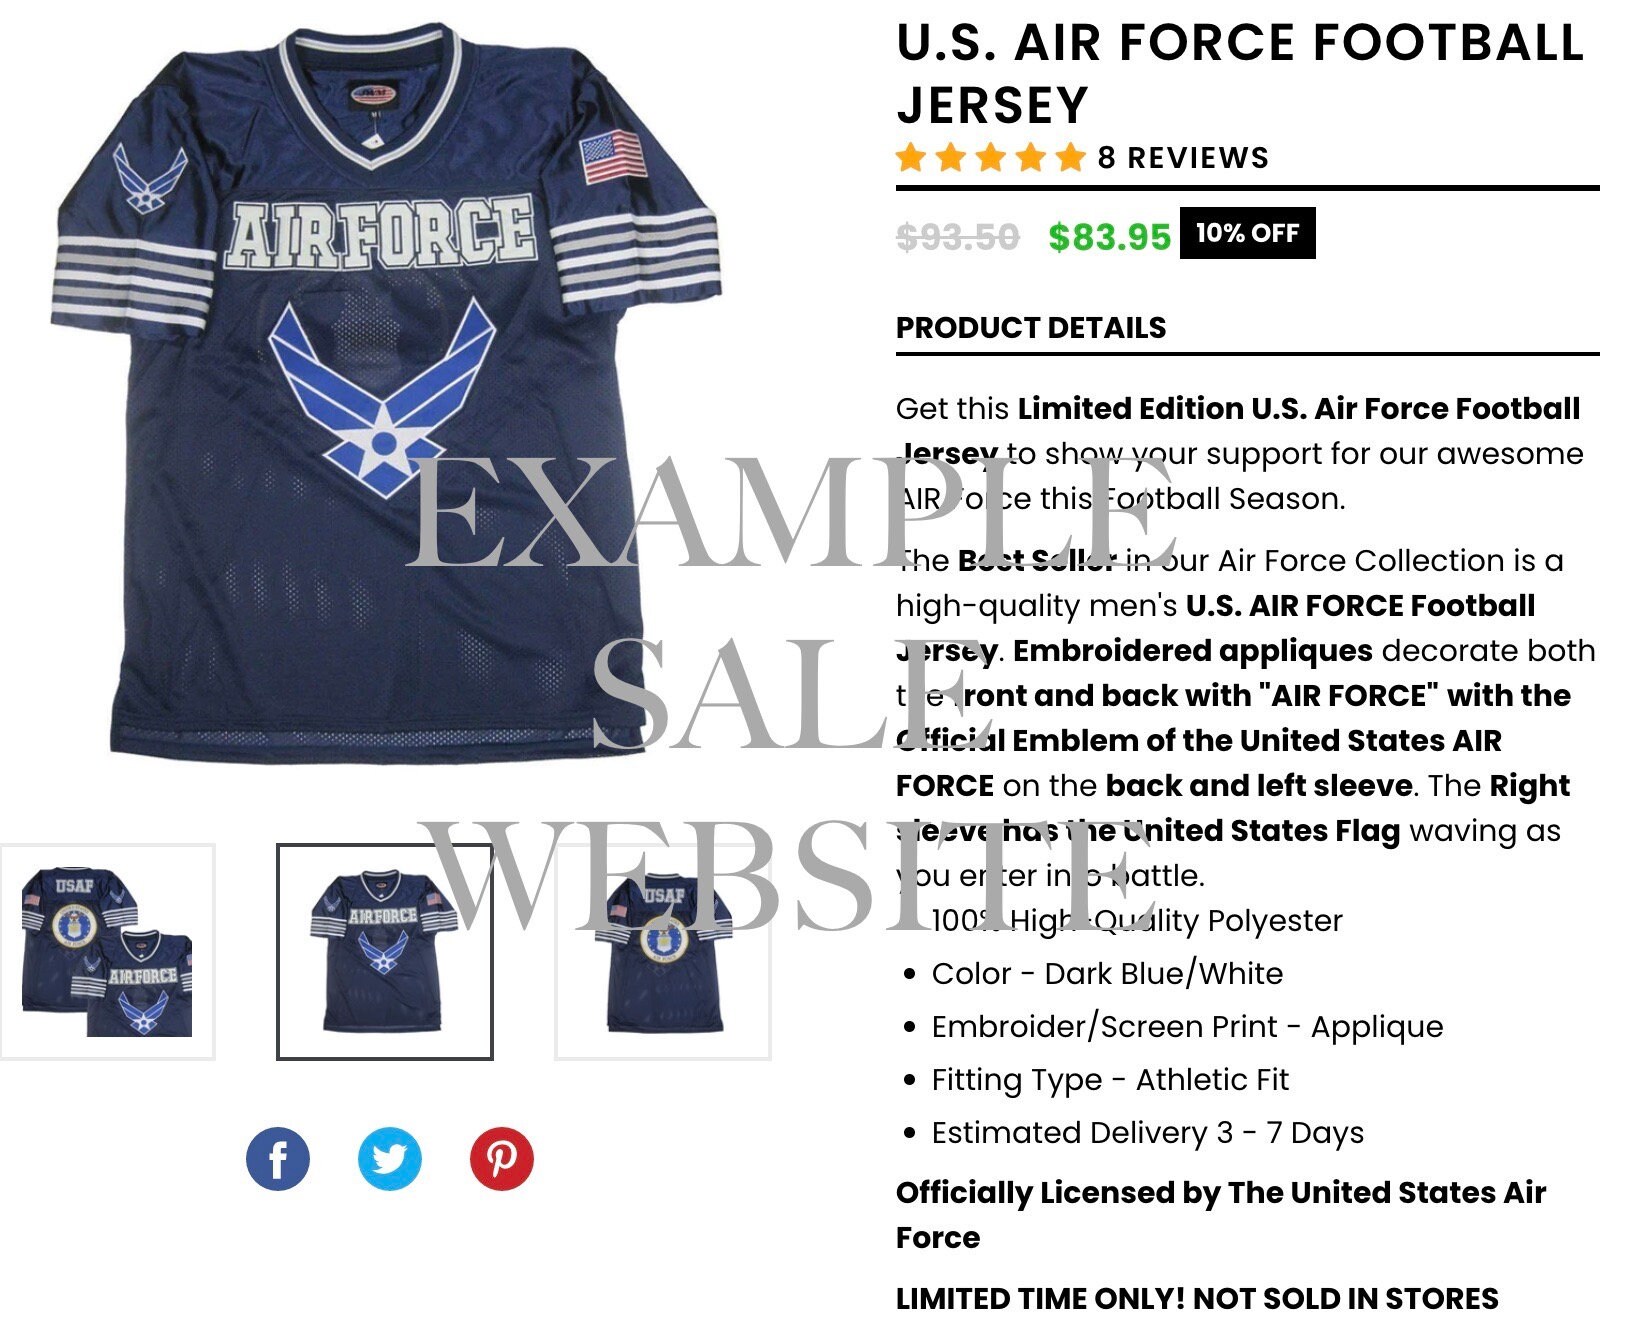The width and height of the screenshot is (1633, 1339).
Task: Select the back-view USAF jersey thumbnail
Action: pos(663,951)
